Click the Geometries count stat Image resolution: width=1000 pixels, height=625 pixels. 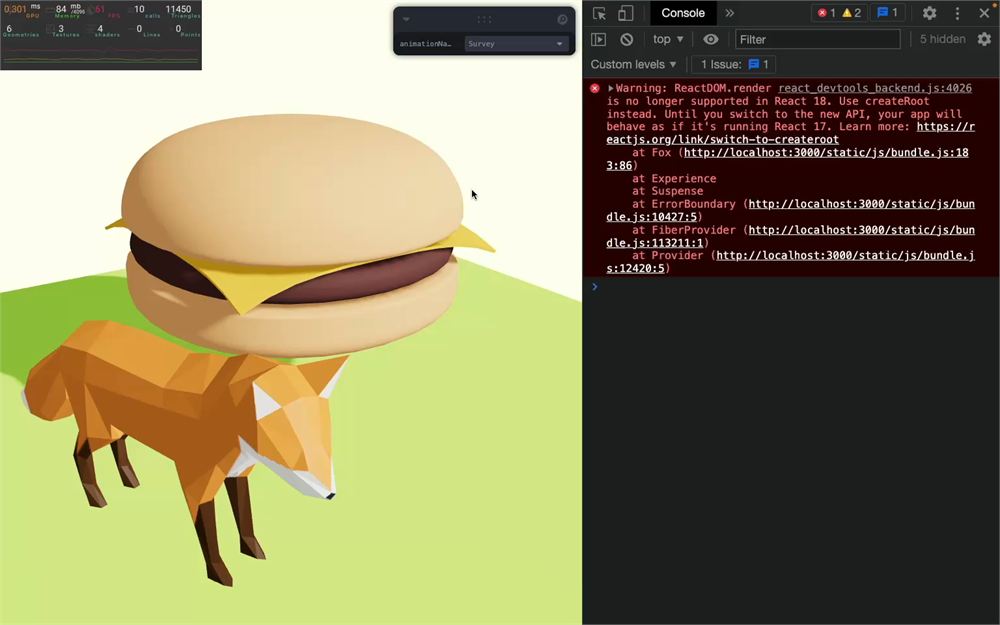pos(21,31)
